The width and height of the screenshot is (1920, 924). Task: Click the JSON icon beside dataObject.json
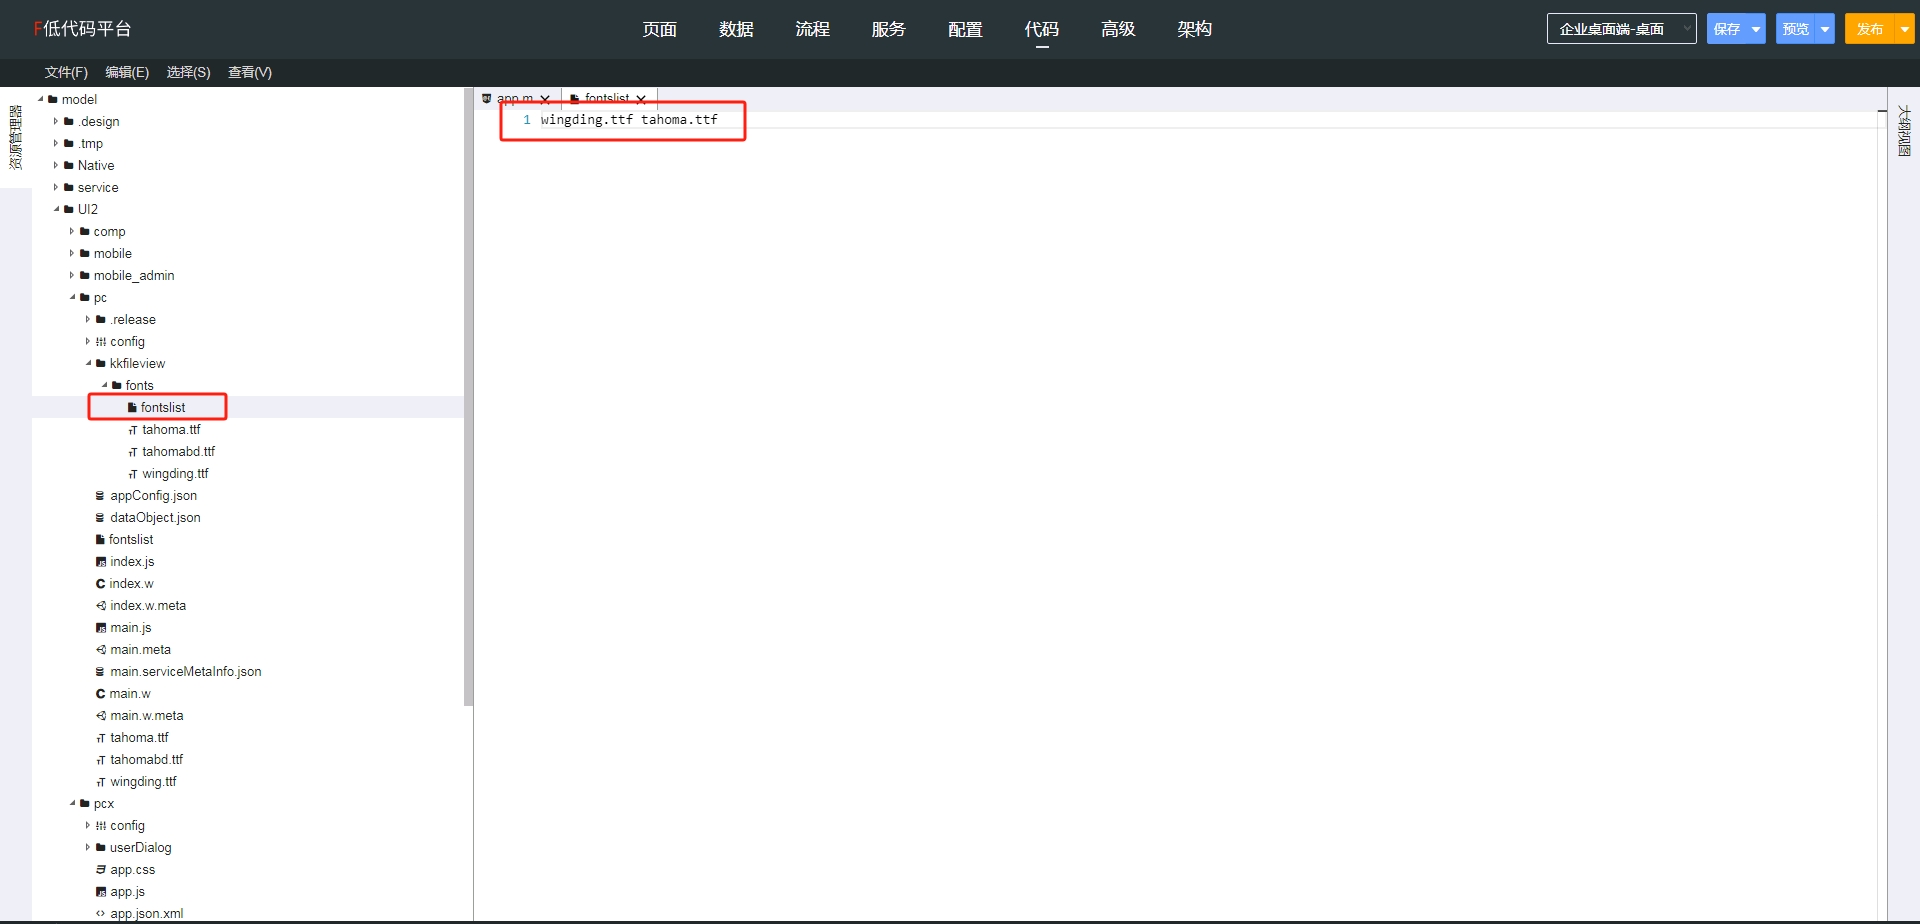click(x=100, y=518)
